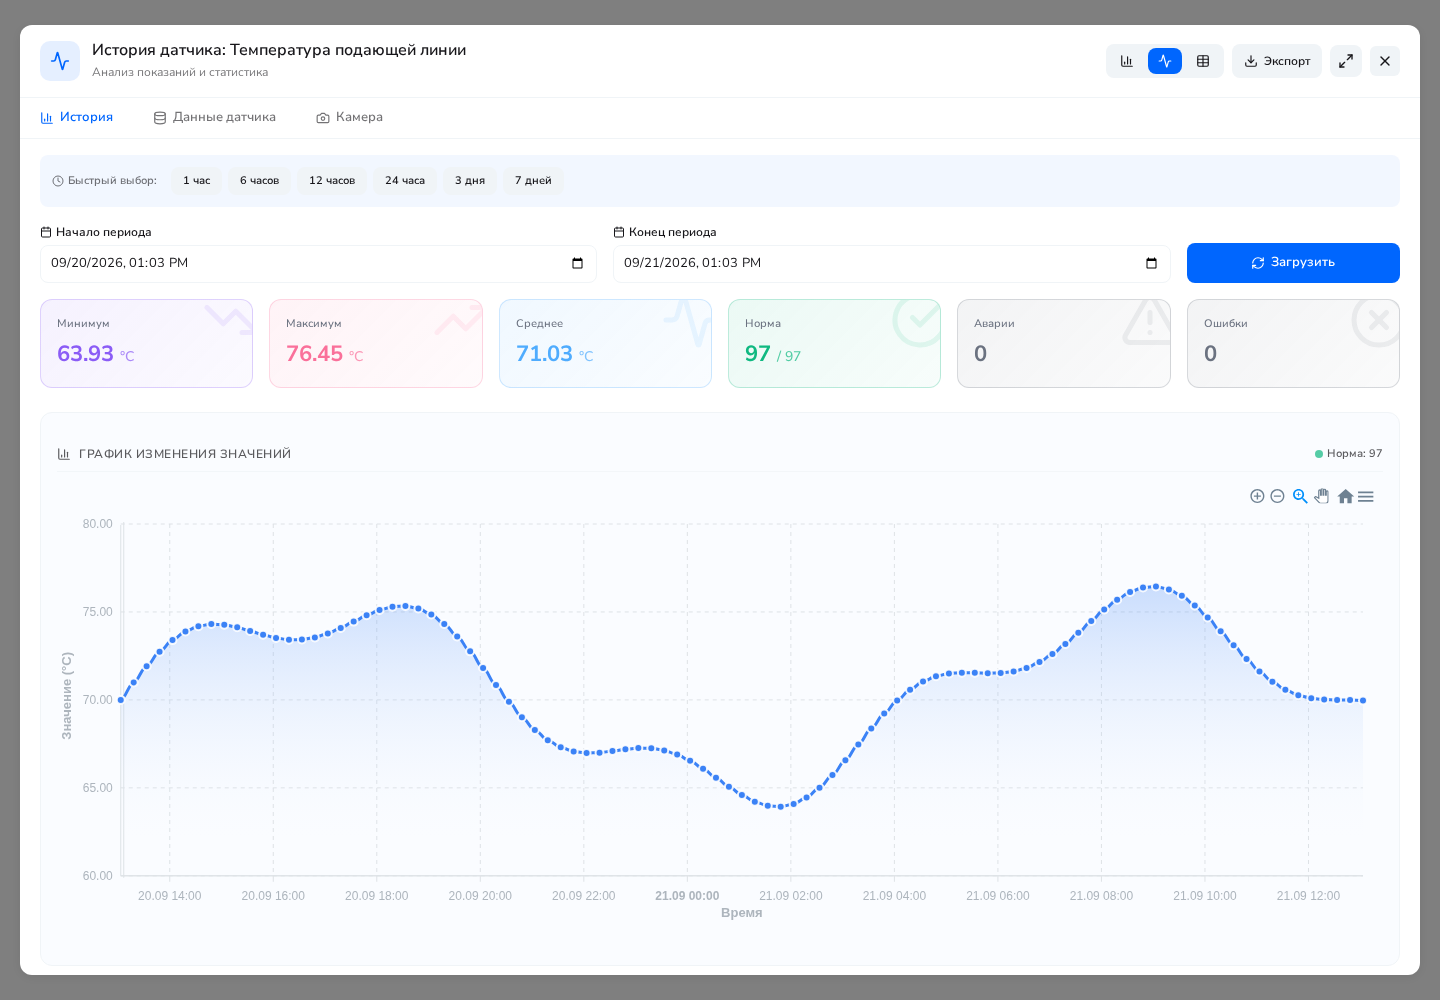Switch to table view icon

[1203, 61]
